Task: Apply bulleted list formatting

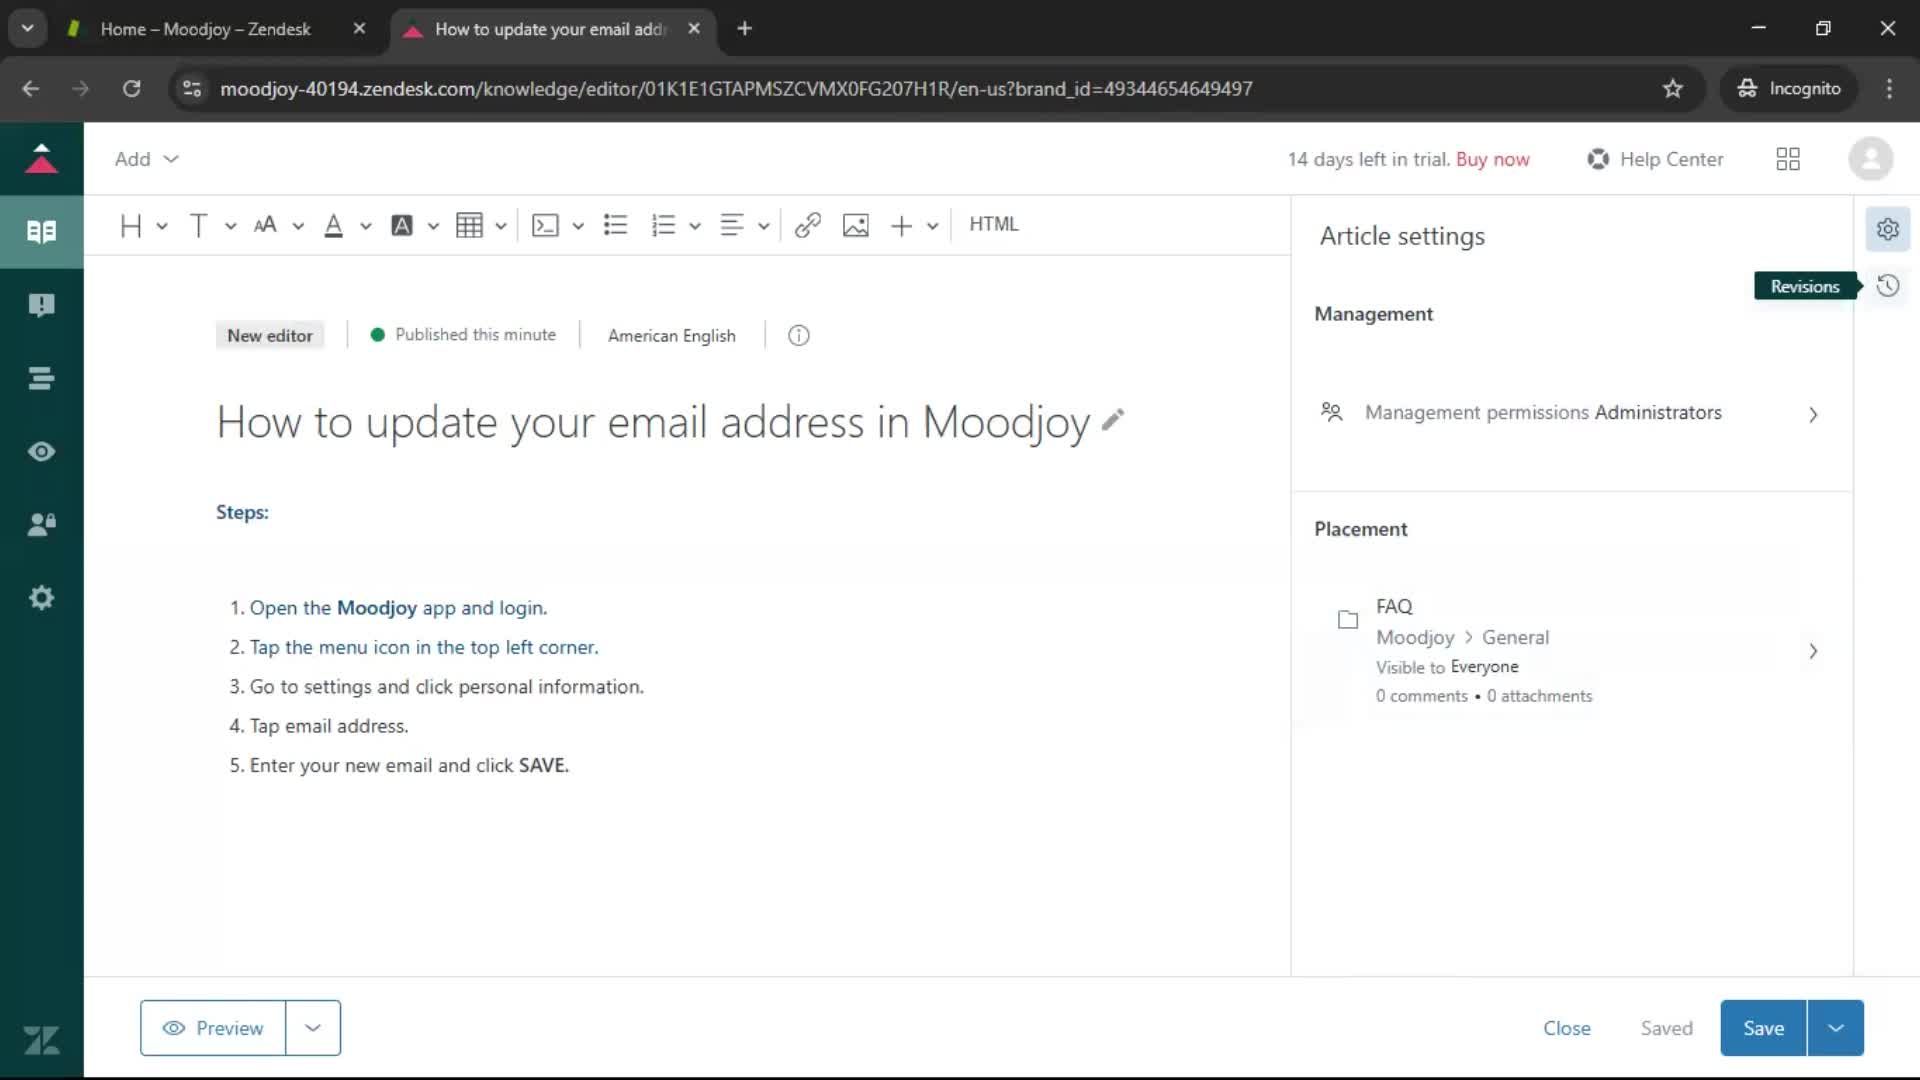Action: 616,225
